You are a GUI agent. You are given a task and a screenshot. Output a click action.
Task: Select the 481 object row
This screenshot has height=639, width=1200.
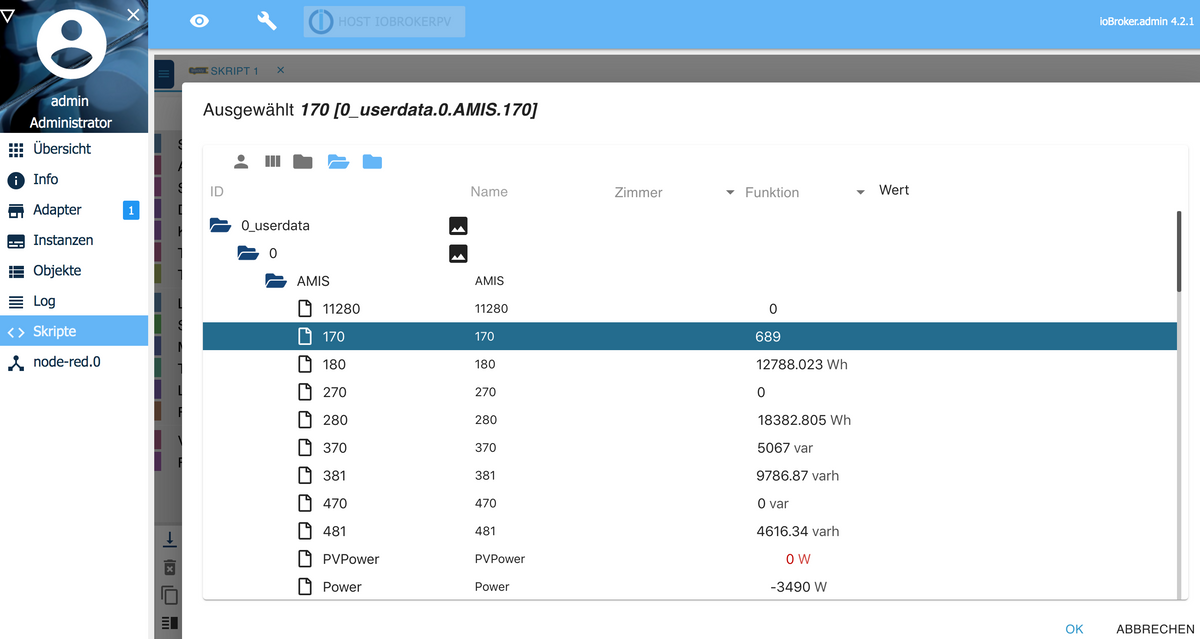(690, 531)
